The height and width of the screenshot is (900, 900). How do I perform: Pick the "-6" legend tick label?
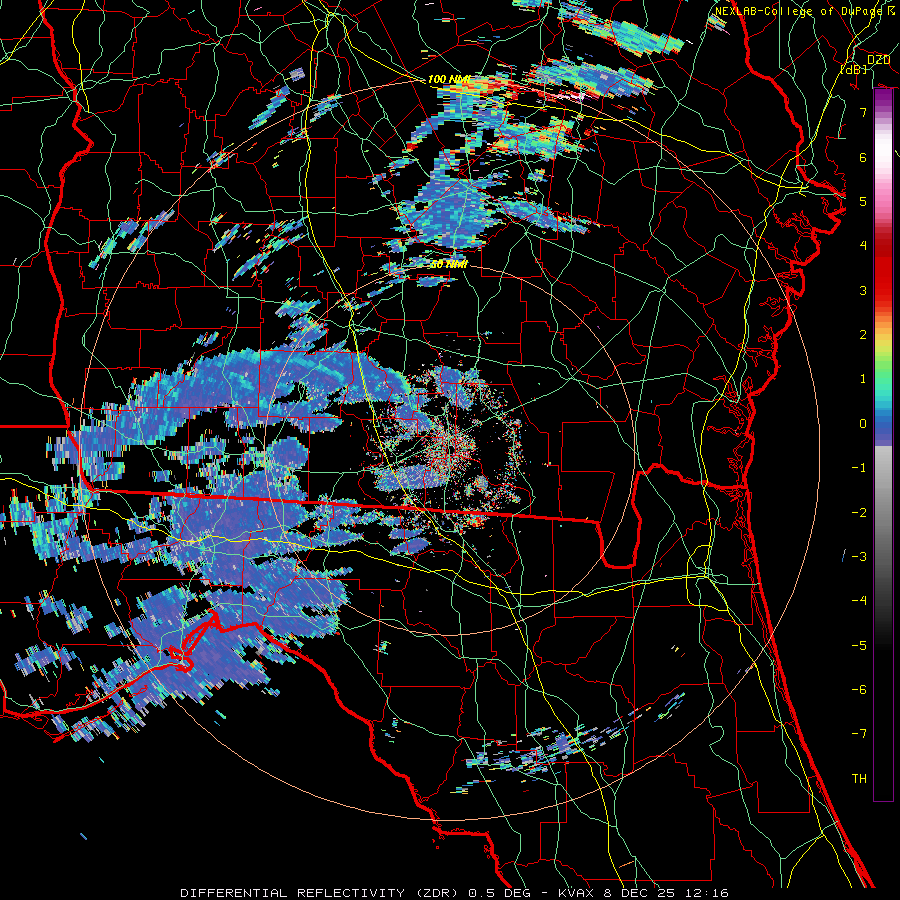tap(859, 690)
